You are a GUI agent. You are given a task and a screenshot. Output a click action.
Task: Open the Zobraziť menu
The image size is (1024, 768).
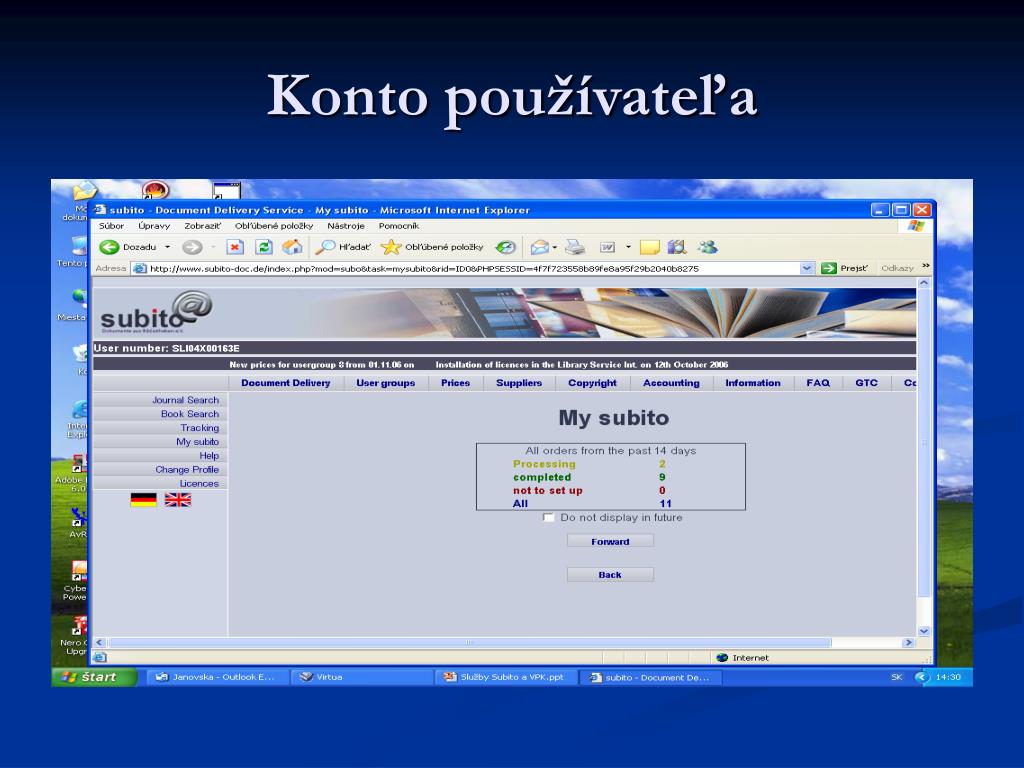tap(202, 226)
